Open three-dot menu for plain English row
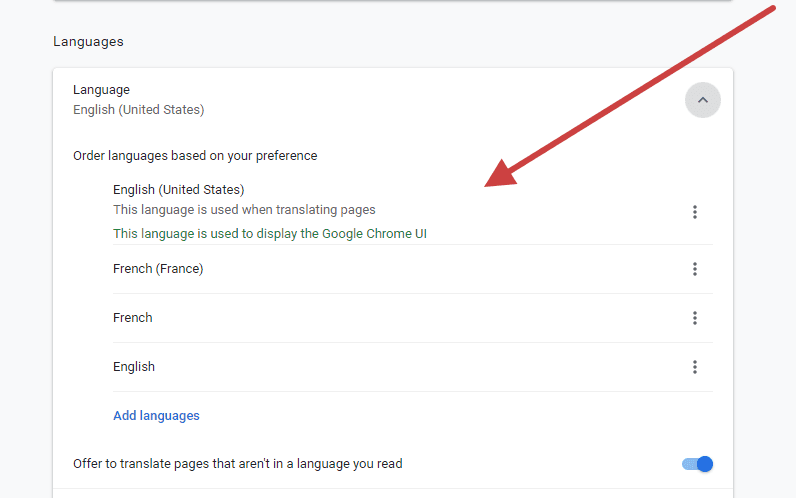796x498 pixels. (x=694, y=367)
